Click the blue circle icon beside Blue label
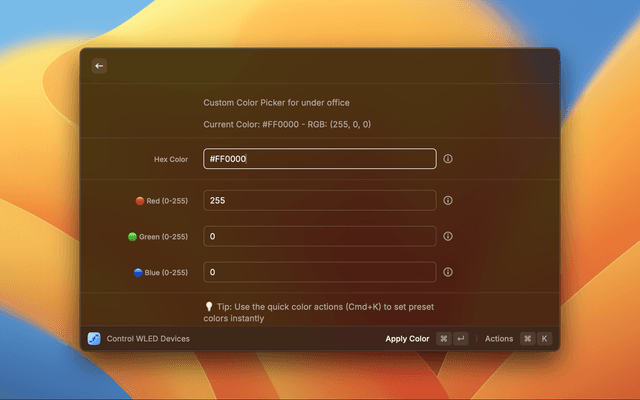The image size is (640, 400). tap(138, 272)
